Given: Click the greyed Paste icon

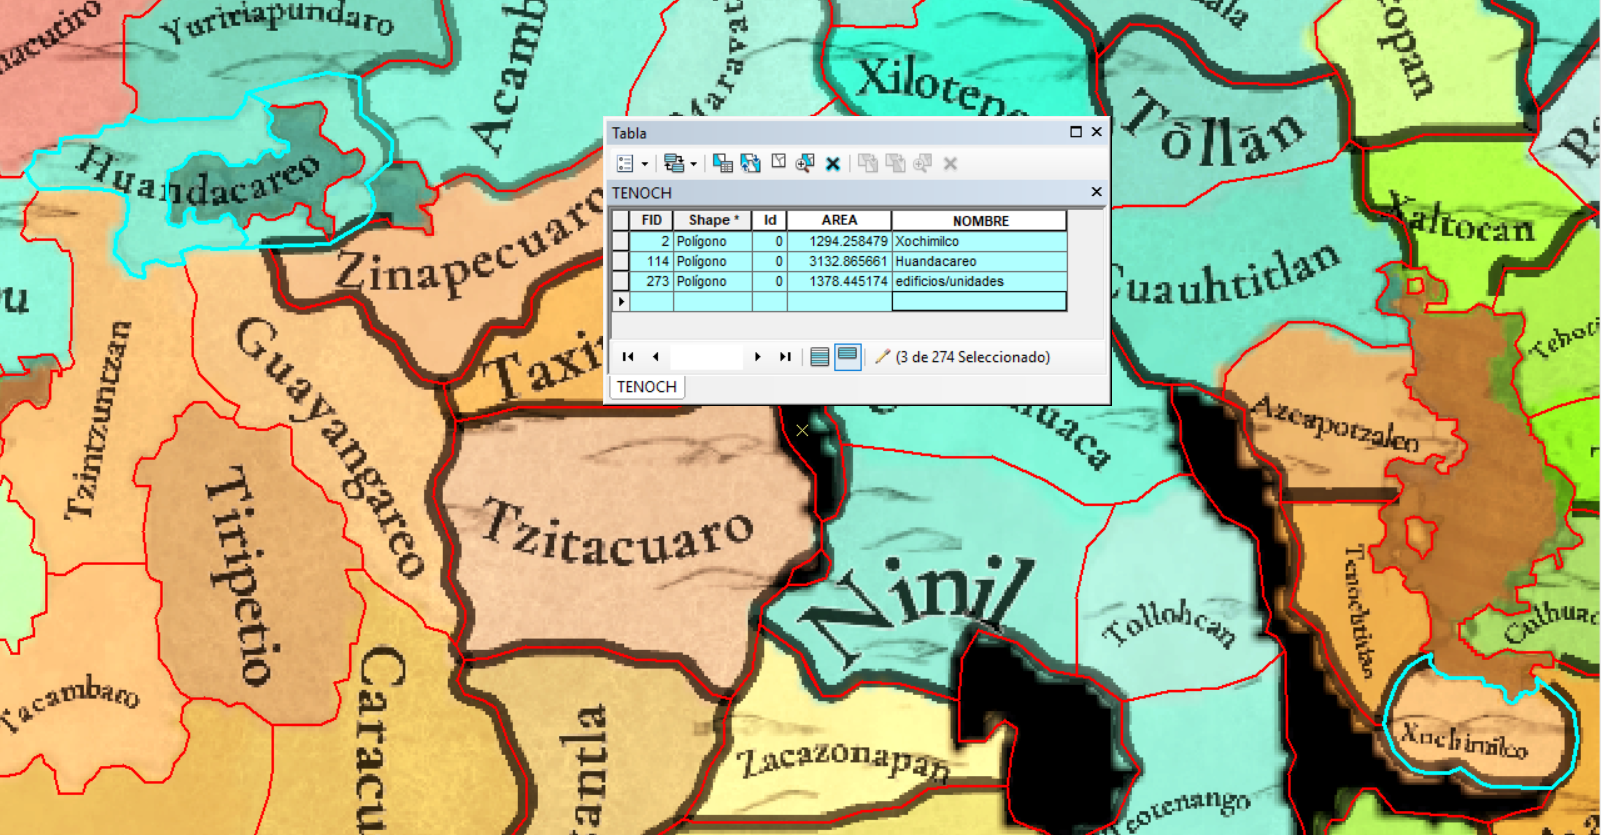Looking at the screenshot, I should point(895,163).
